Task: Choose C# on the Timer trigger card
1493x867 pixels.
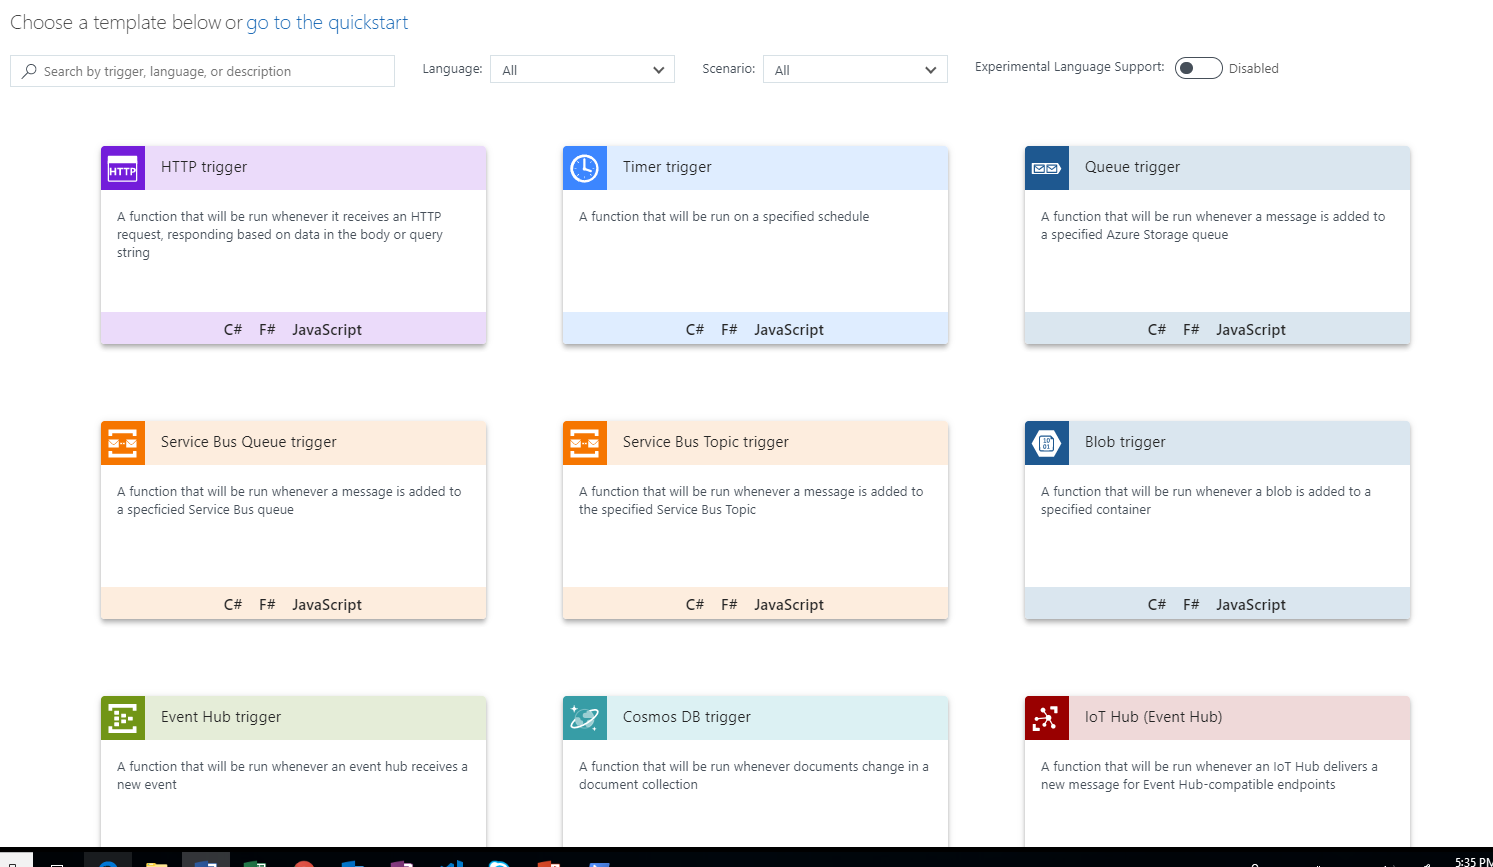Action: click(x=695, y=329)
